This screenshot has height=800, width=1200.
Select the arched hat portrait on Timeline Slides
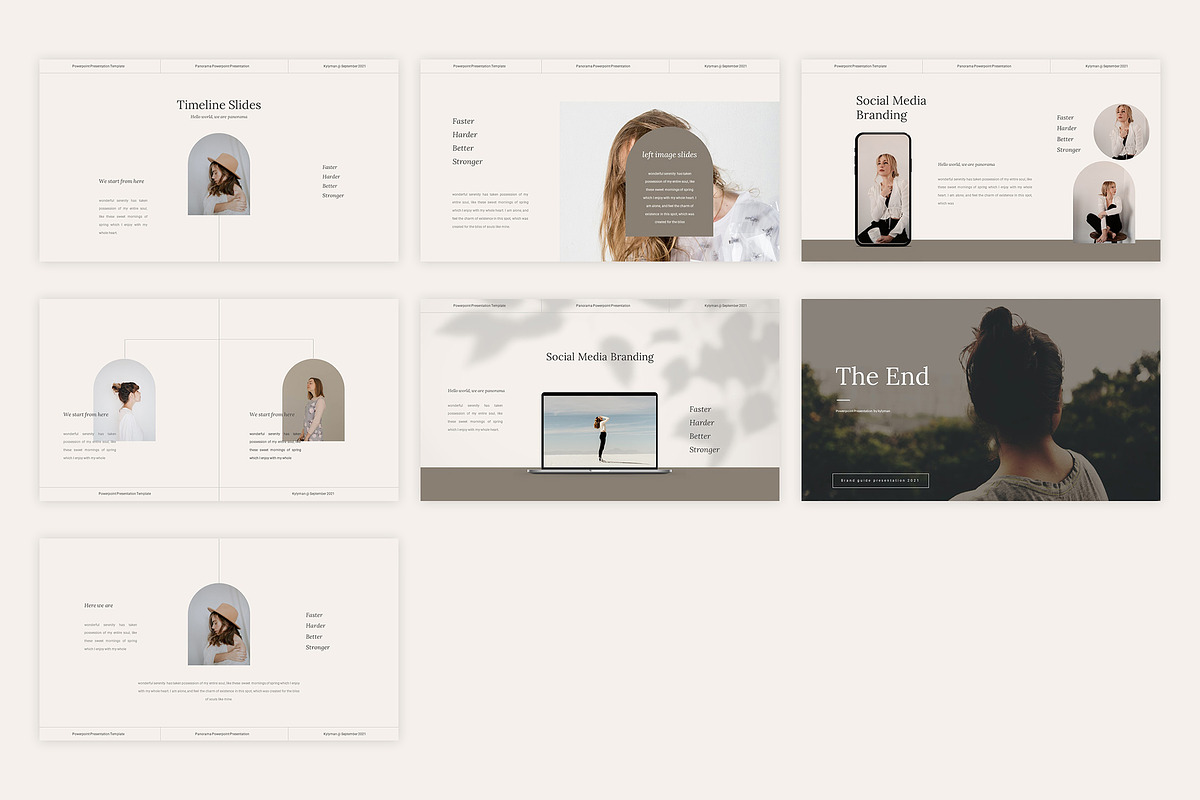[219, 174]
